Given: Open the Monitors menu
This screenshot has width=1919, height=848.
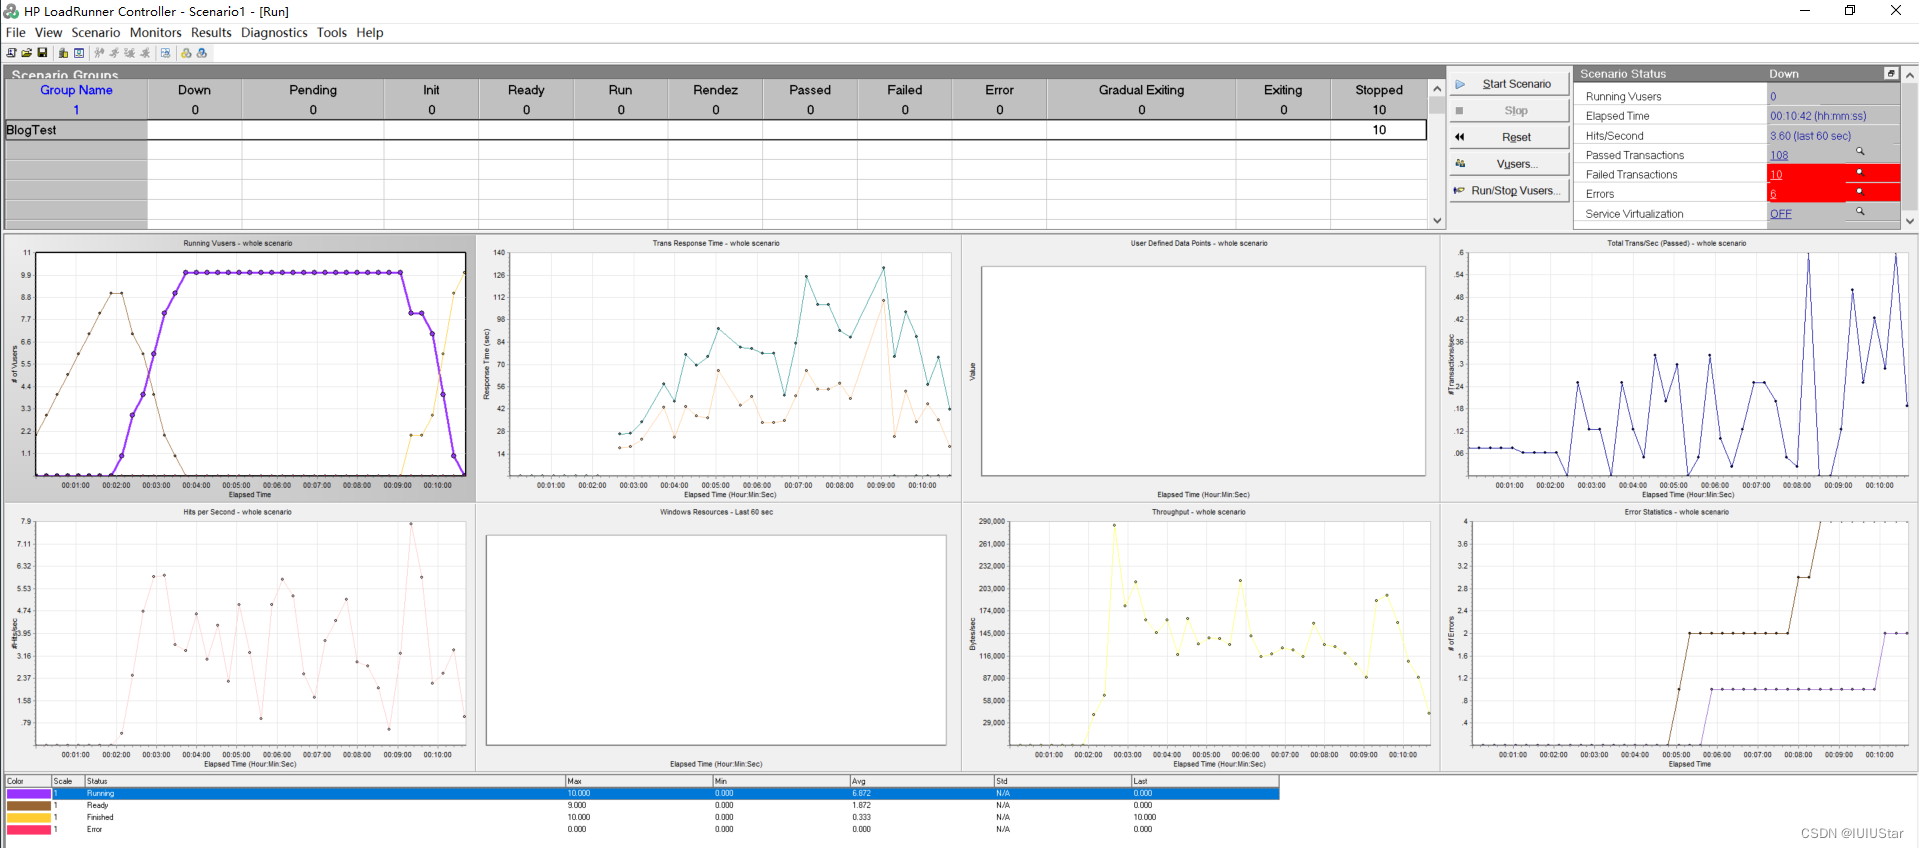Looking at the screenshot, I should [156, 32].
